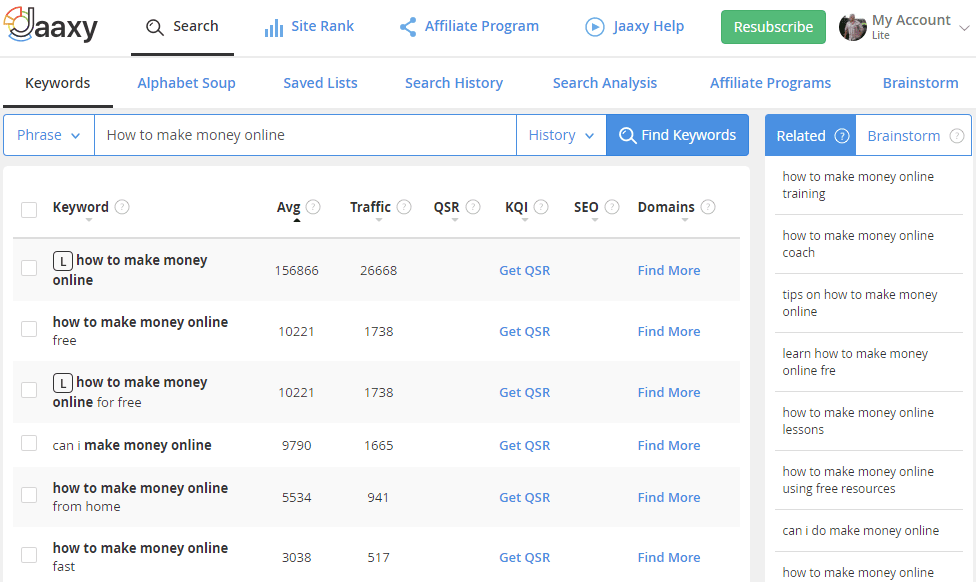Click related keyword 'how to make money online training'

pyautogui.click(x=858, y=185)
